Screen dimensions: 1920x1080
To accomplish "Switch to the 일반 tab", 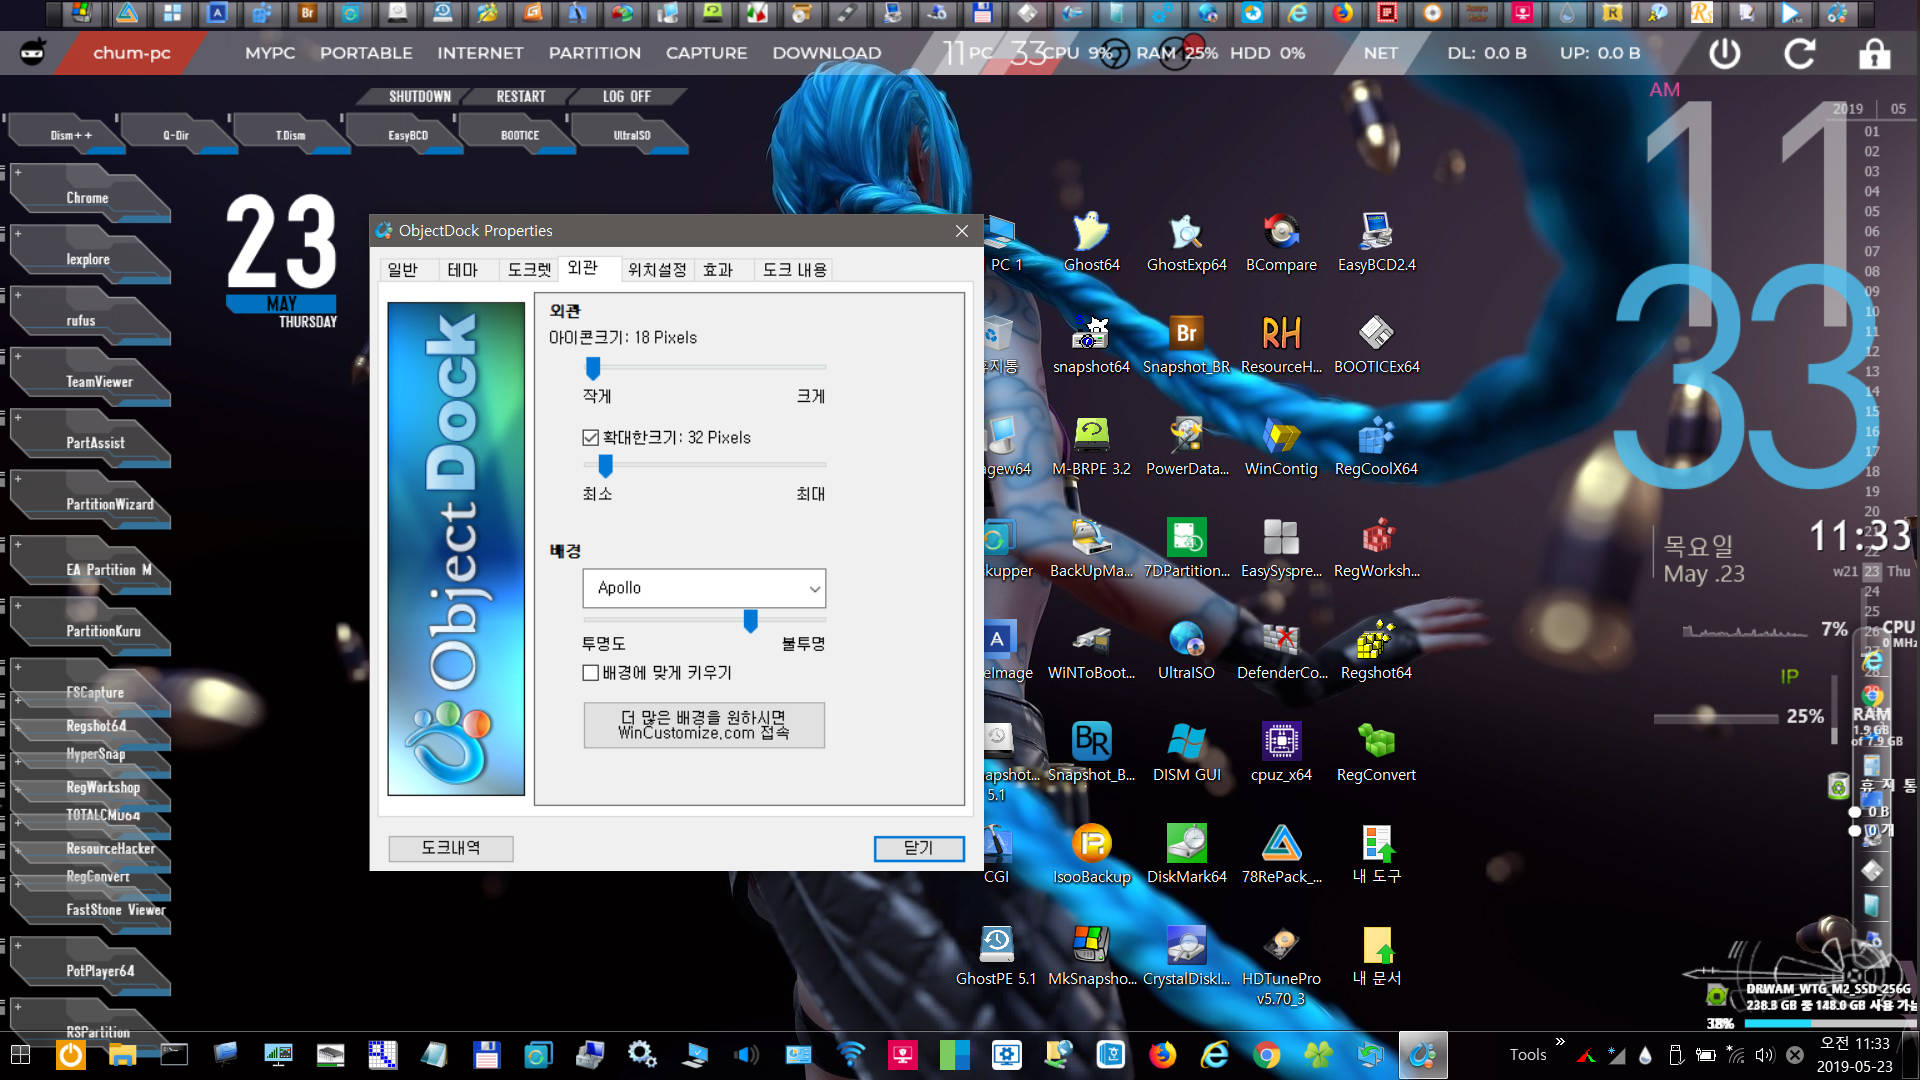I will coord(403,270).
